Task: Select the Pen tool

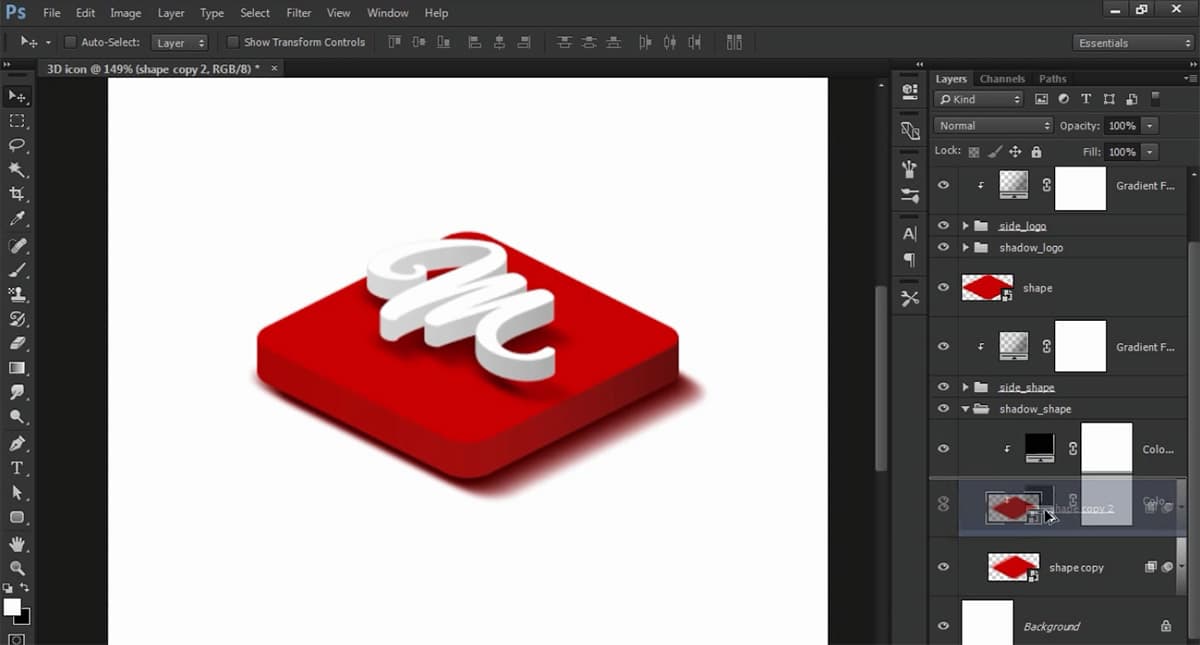Action: [16, 442]
